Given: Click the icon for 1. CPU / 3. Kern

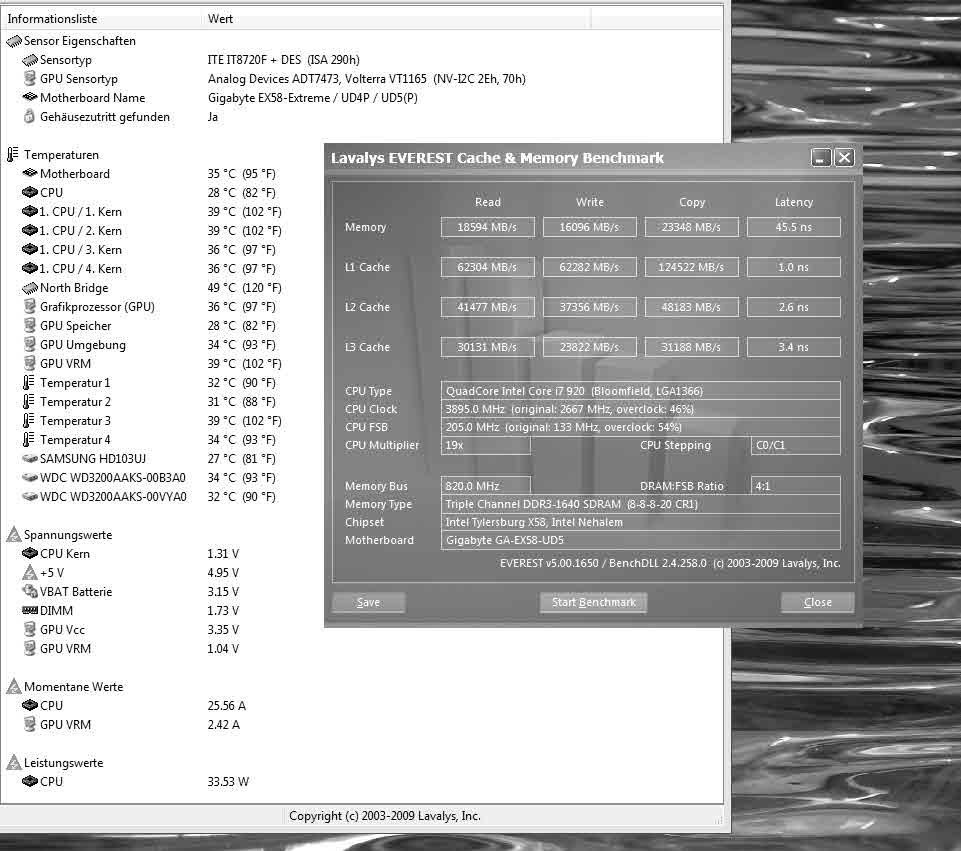Looking at the screenshot, I should click(29, 249).
